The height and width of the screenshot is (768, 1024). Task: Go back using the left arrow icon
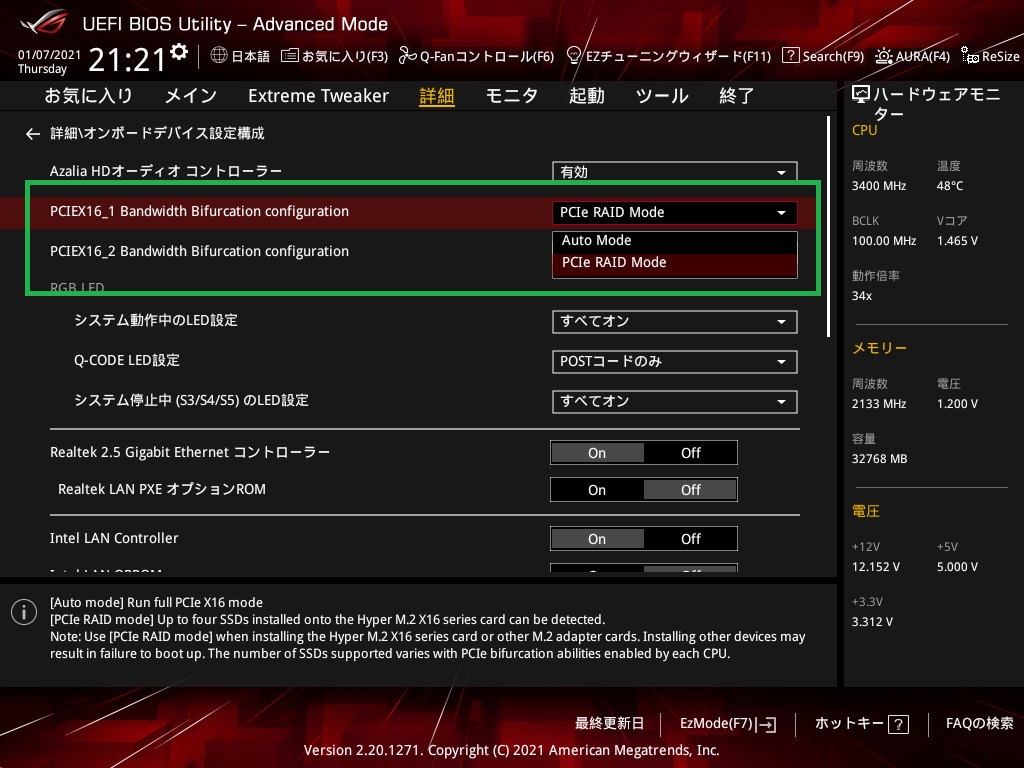click(33, 134)
